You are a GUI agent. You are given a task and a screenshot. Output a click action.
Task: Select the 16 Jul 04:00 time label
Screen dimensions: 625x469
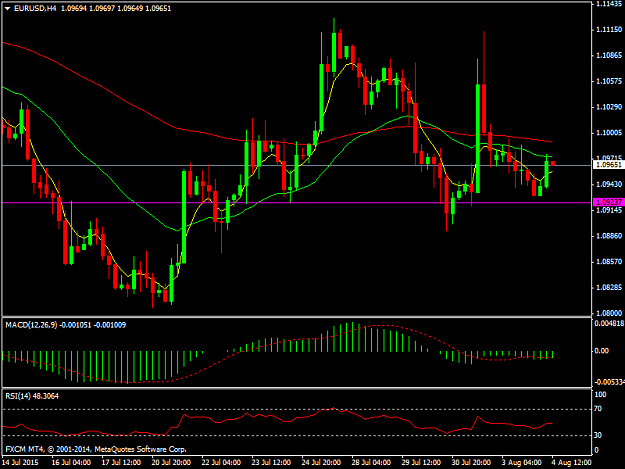(x=71, y=463)
